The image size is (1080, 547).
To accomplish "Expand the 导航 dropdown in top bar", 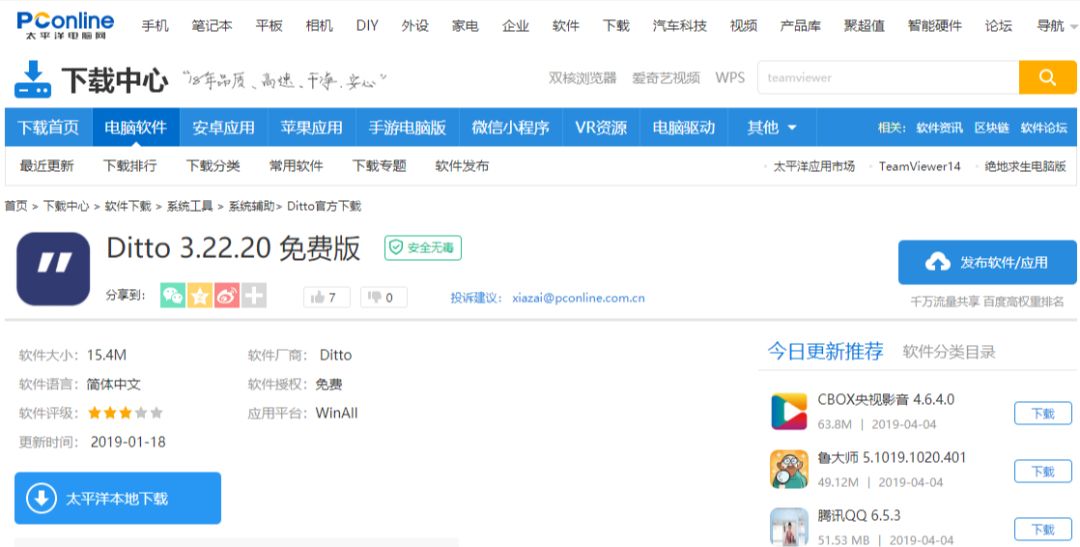I will [1057, 25].
